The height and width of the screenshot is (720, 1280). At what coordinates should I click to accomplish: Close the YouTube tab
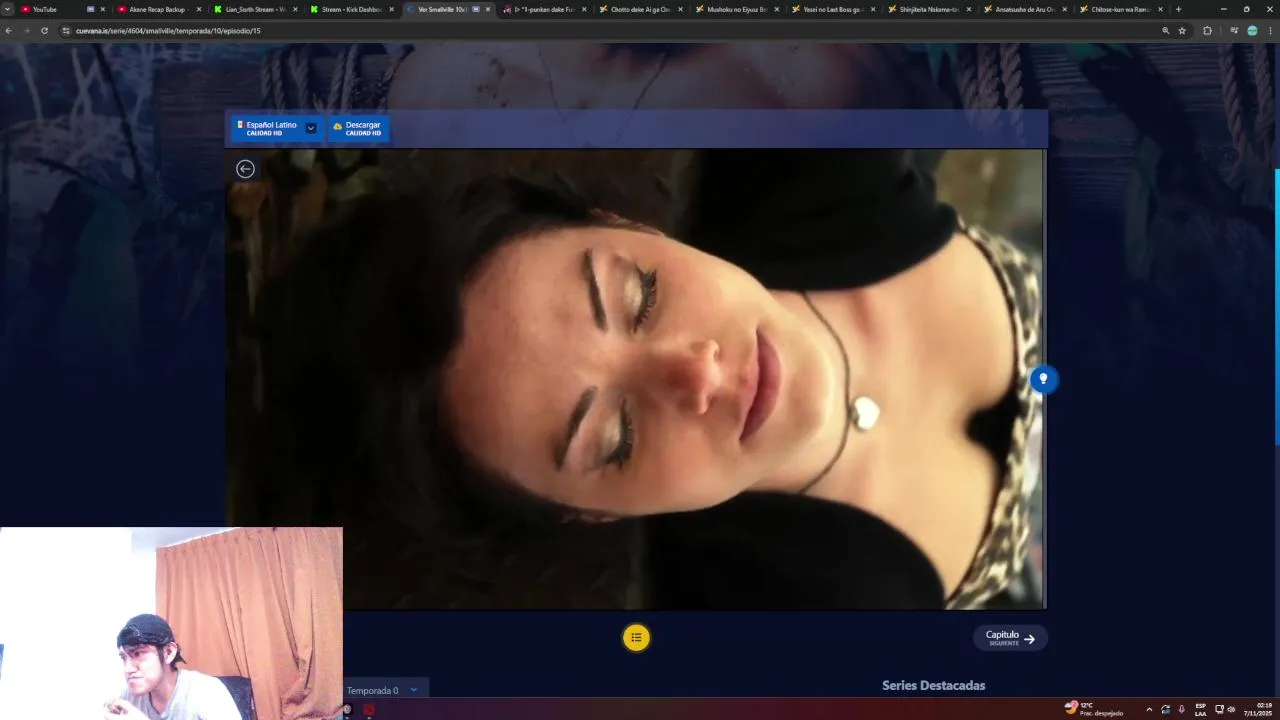click(x=103, y=9)
